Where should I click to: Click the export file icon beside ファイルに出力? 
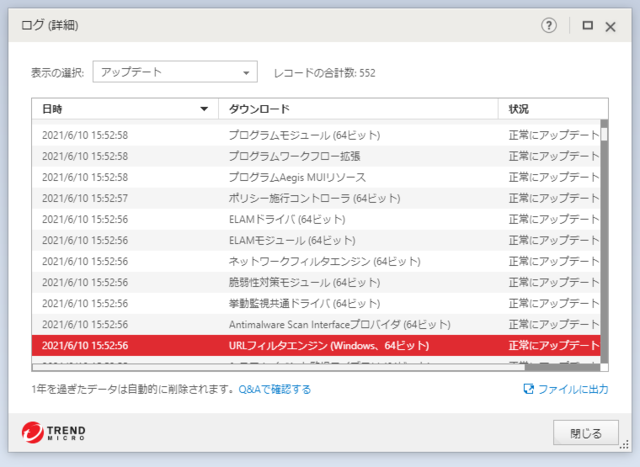click(528, 389)
